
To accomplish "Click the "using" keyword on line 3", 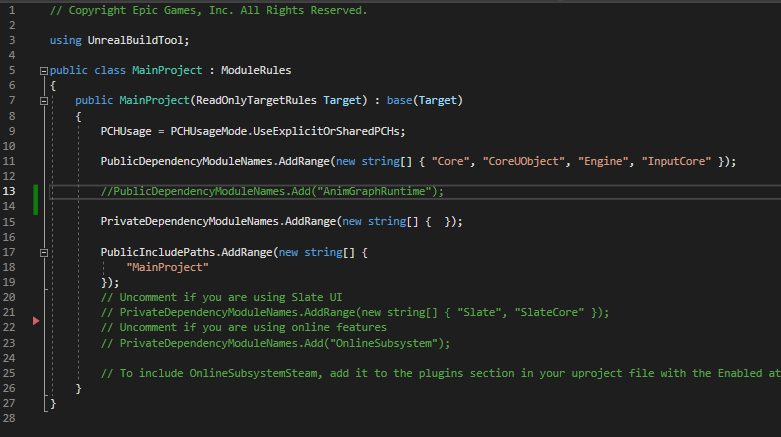I will pos(66,40).
